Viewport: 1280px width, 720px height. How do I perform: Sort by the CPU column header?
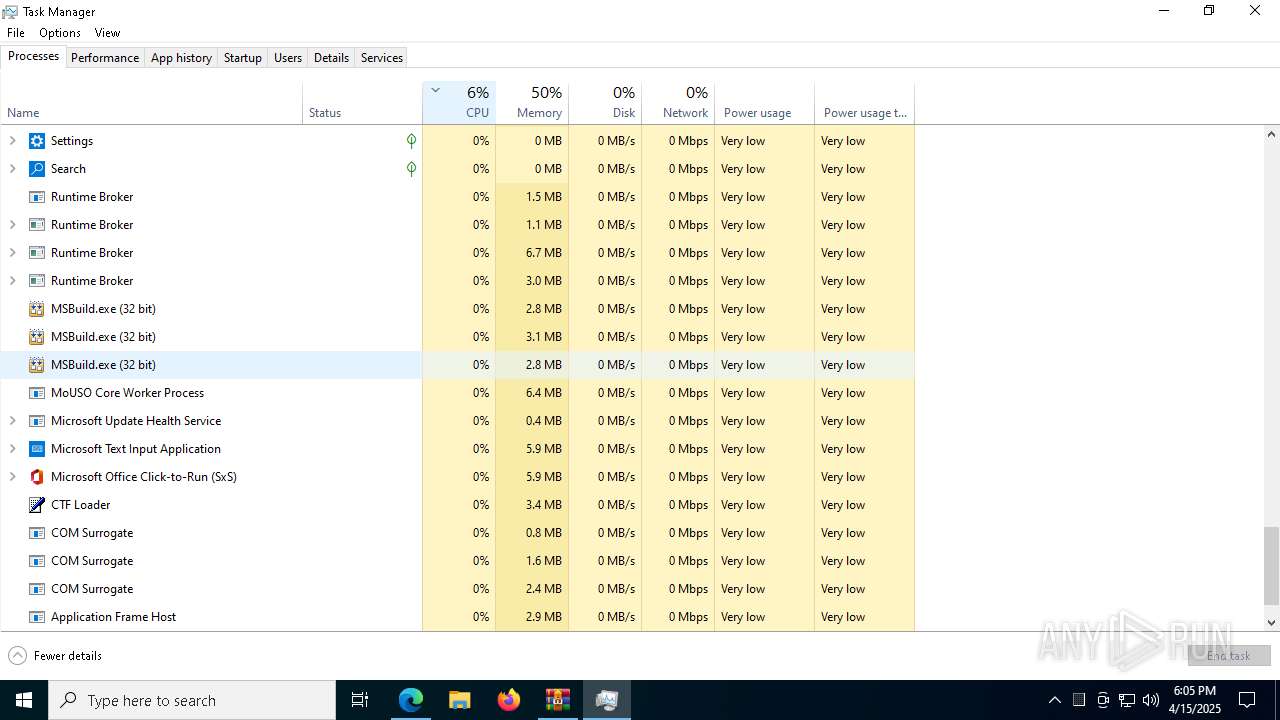point(459,103)
